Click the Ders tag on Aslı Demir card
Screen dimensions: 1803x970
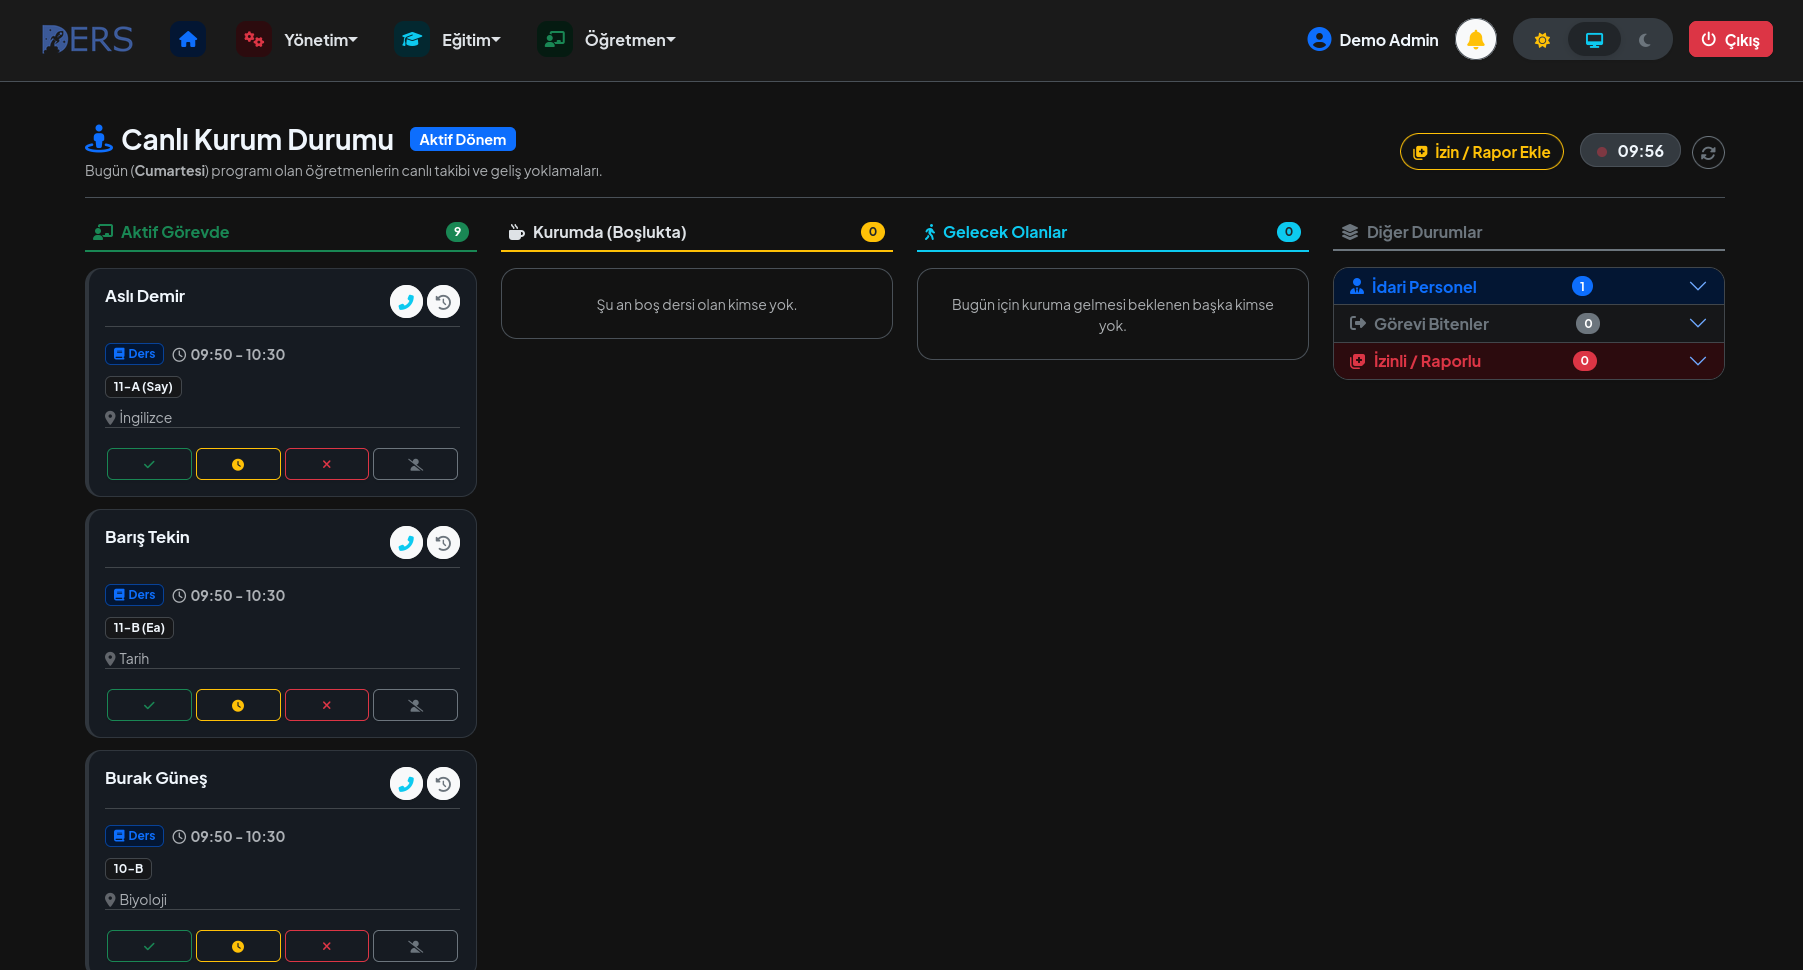click(x=134, y=354)
